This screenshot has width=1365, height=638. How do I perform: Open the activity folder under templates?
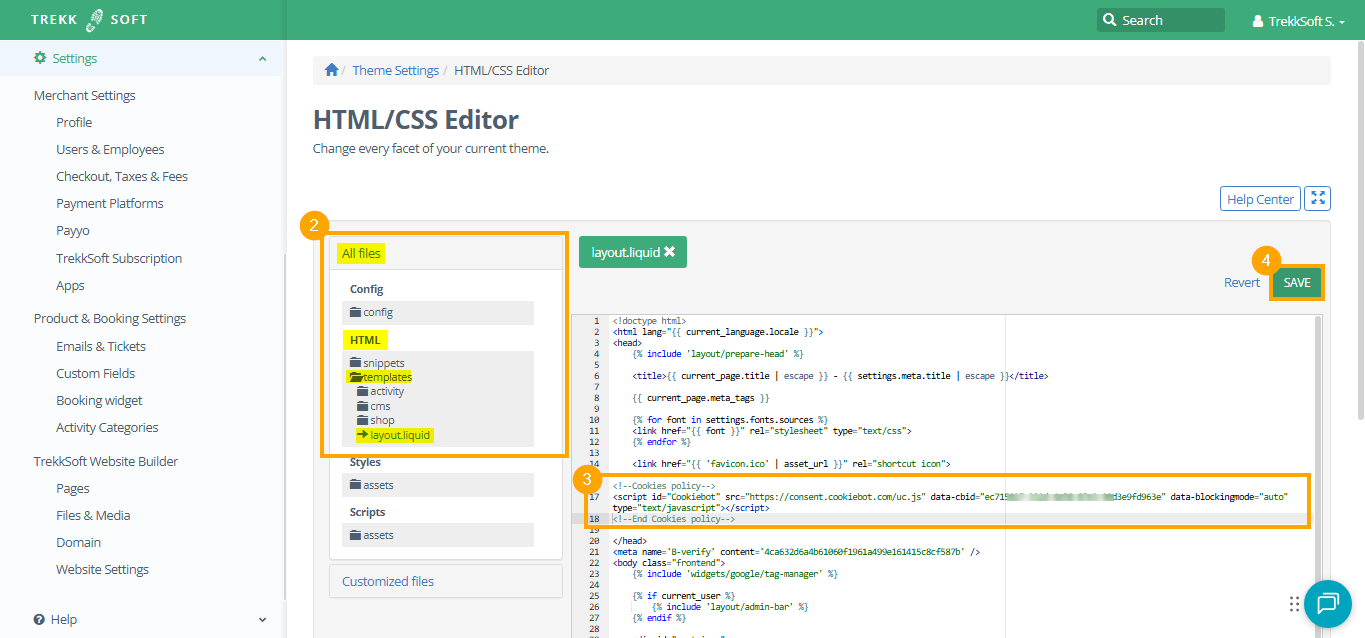pyautogui.click(x=386, y=391)
